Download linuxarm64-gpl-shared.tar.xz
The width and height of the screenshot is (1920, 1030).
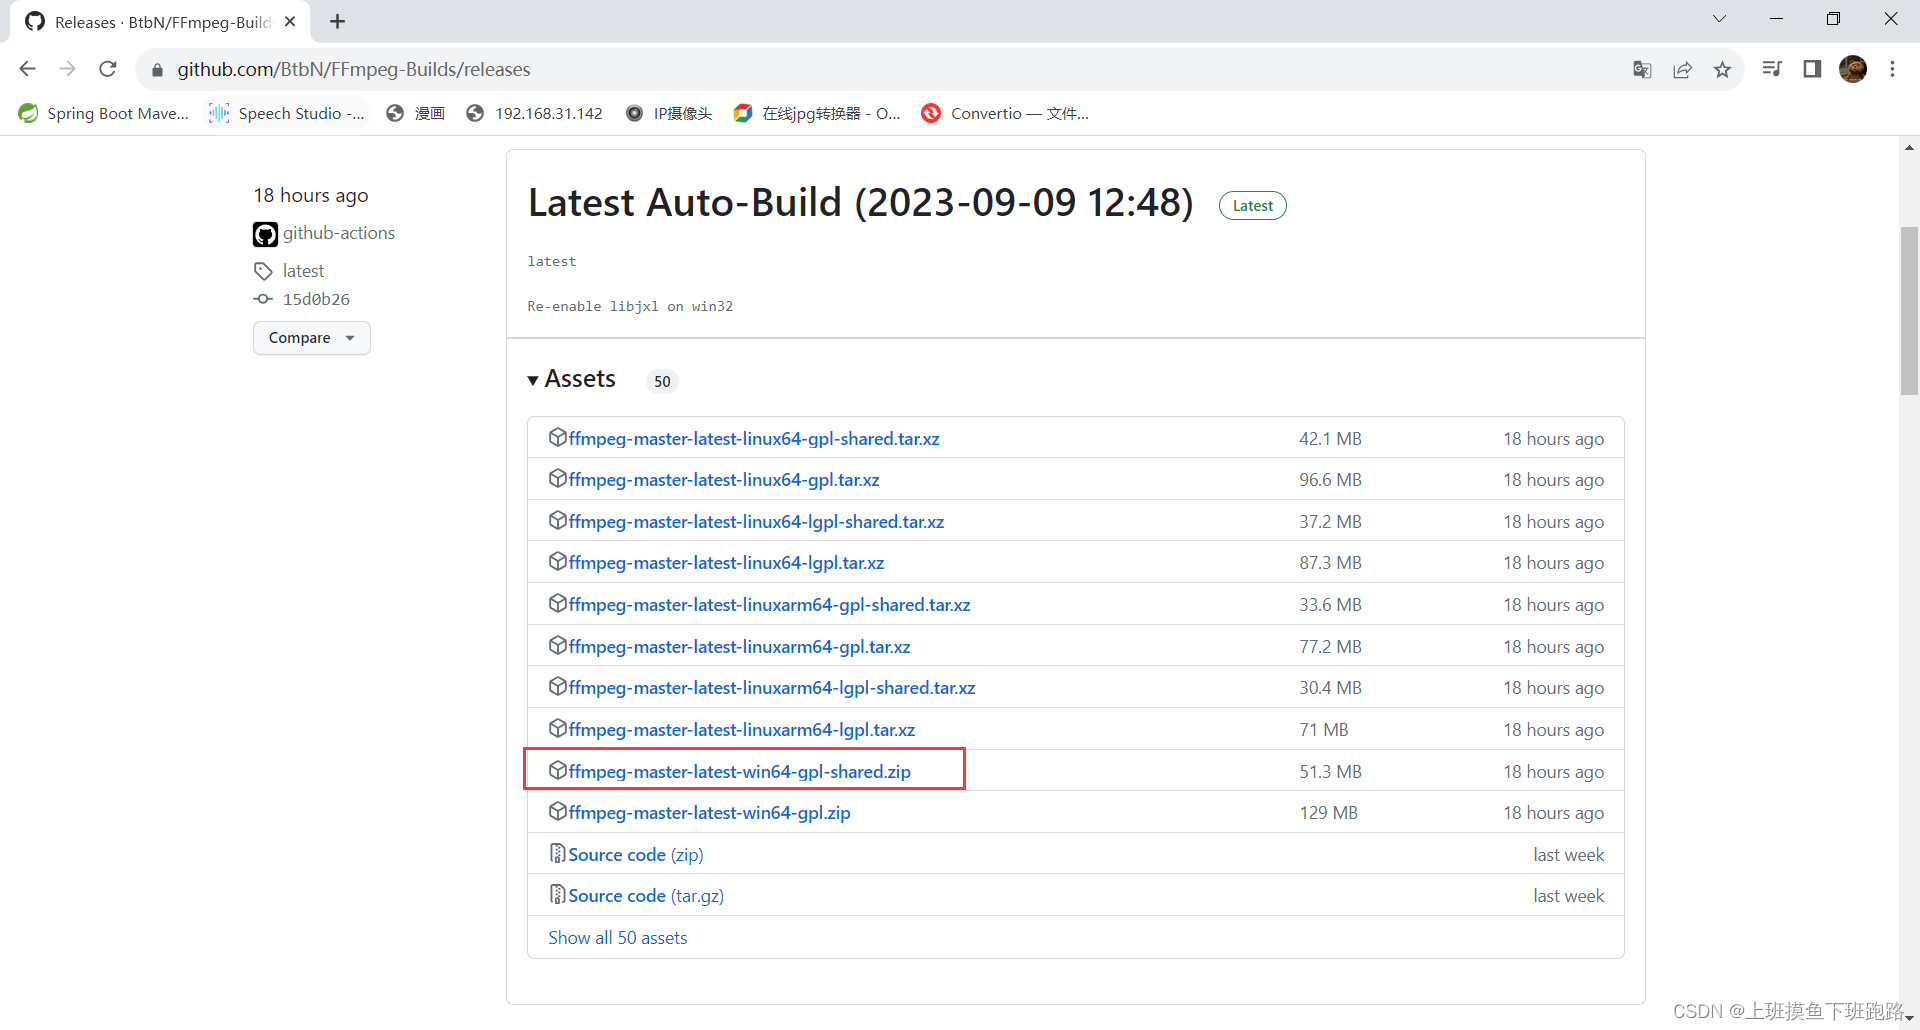pyautogui.click(x=769, y=605)
